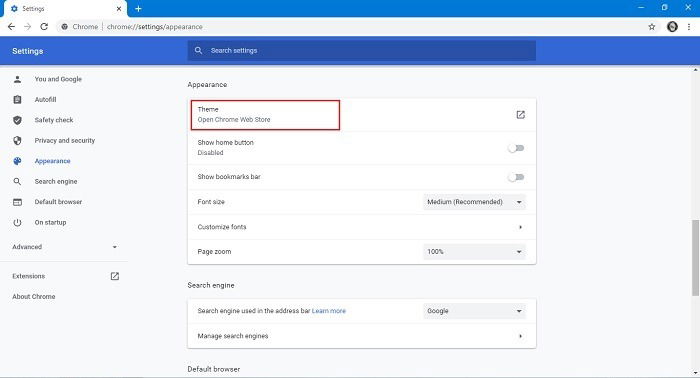Open Manage search engines row
700x378 pixels.
pyautogui.click(x=362, y=336)
